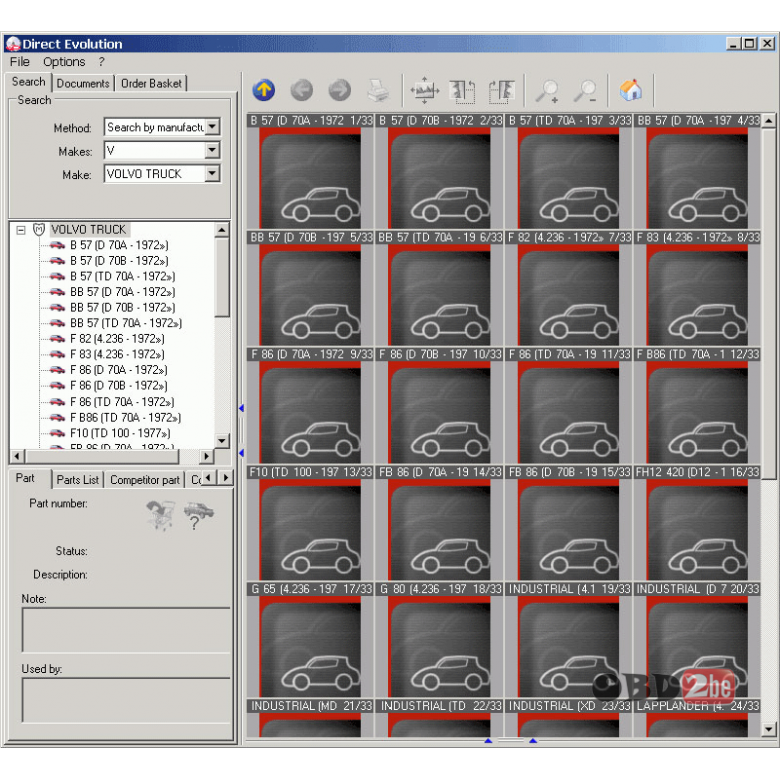
Task: Click the thumbnail grid scroll down arrow
Action: point(769,730)
